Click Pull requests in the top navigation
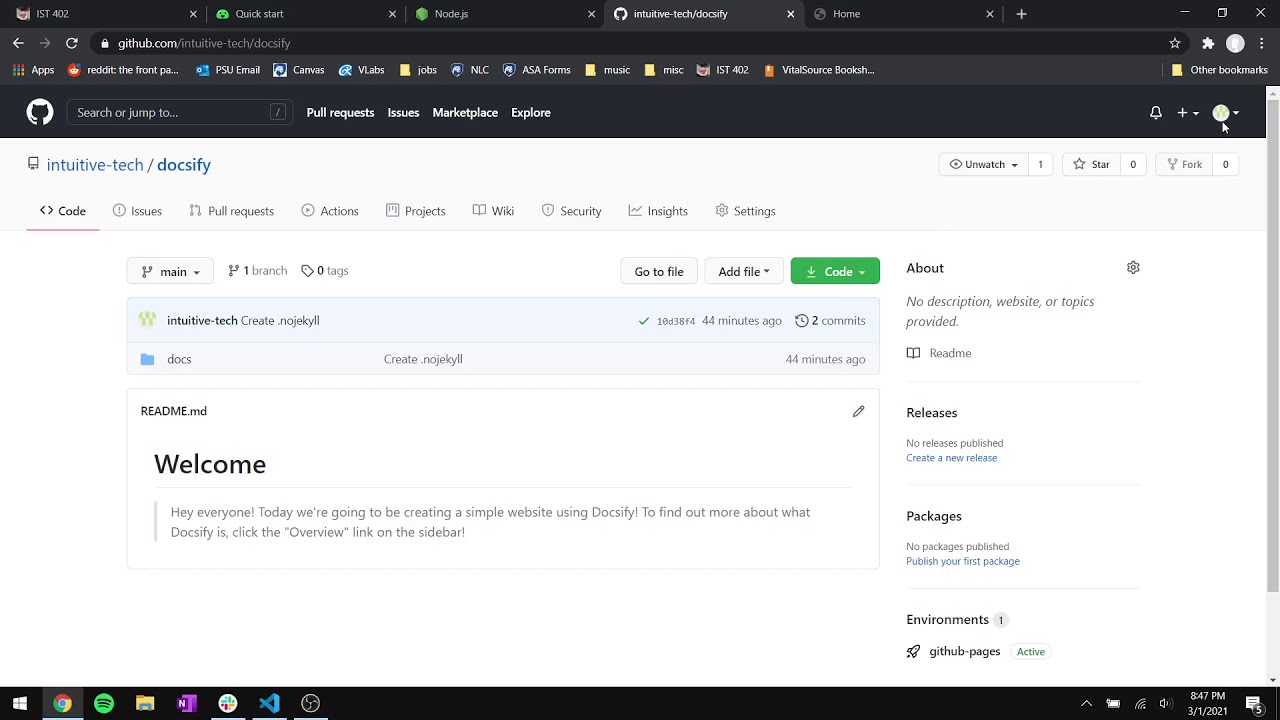 click(340, 113)
